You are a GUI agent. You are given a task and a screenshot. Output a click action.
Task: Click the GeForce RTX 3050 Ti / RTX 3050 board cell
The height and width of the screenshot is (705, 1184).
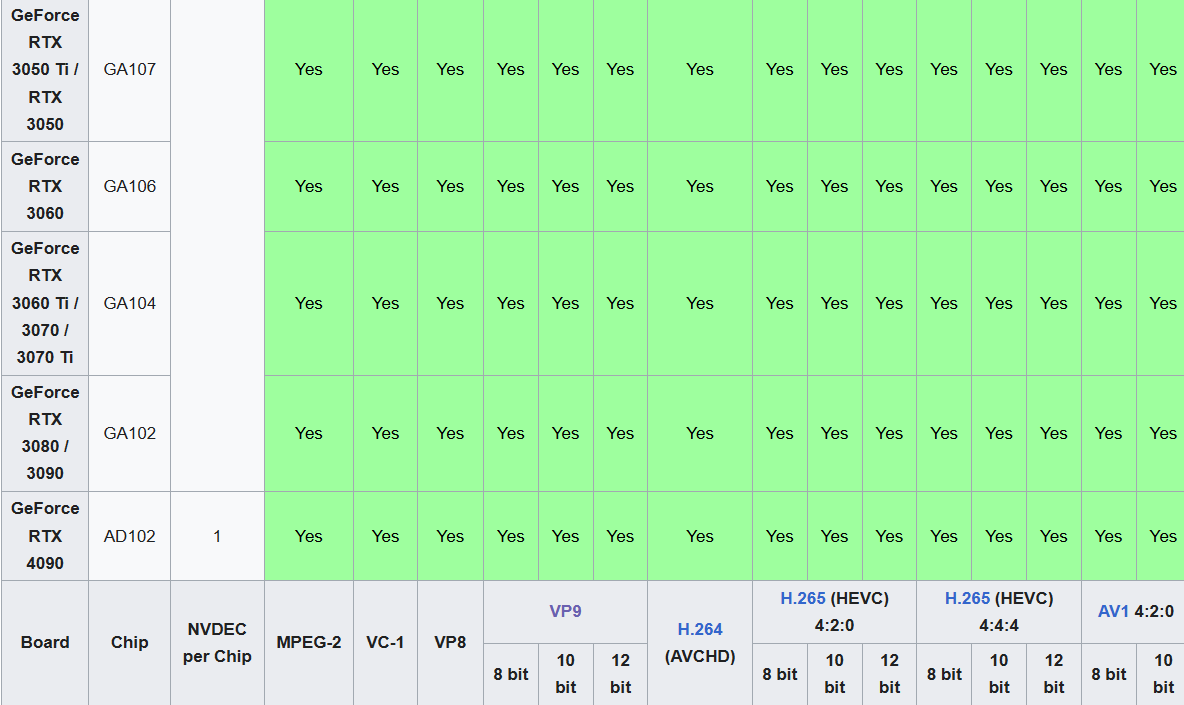(45, 69)
